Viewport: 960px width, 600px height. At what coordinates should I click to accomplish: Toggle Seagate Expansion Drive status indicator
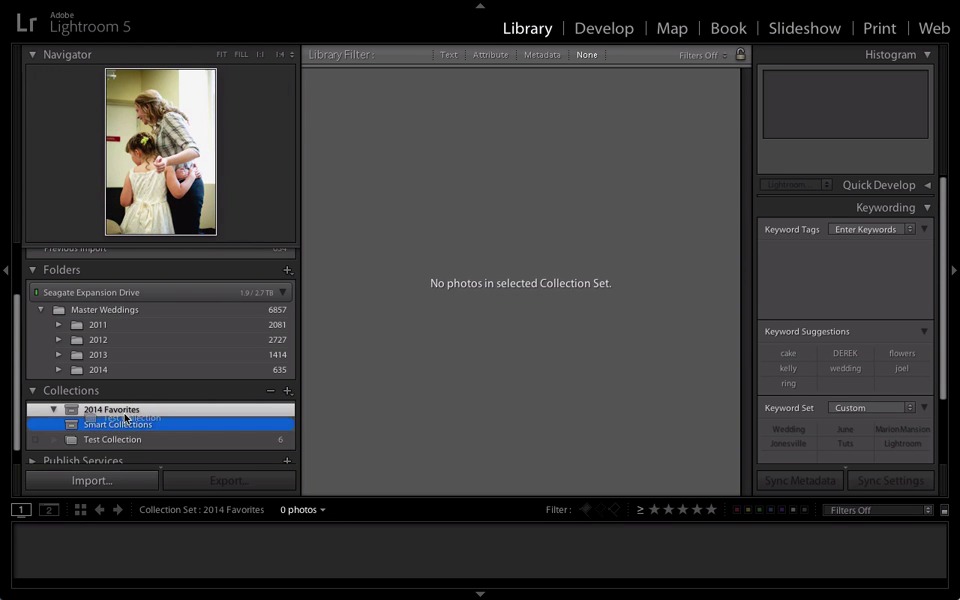tap(36, 293)
